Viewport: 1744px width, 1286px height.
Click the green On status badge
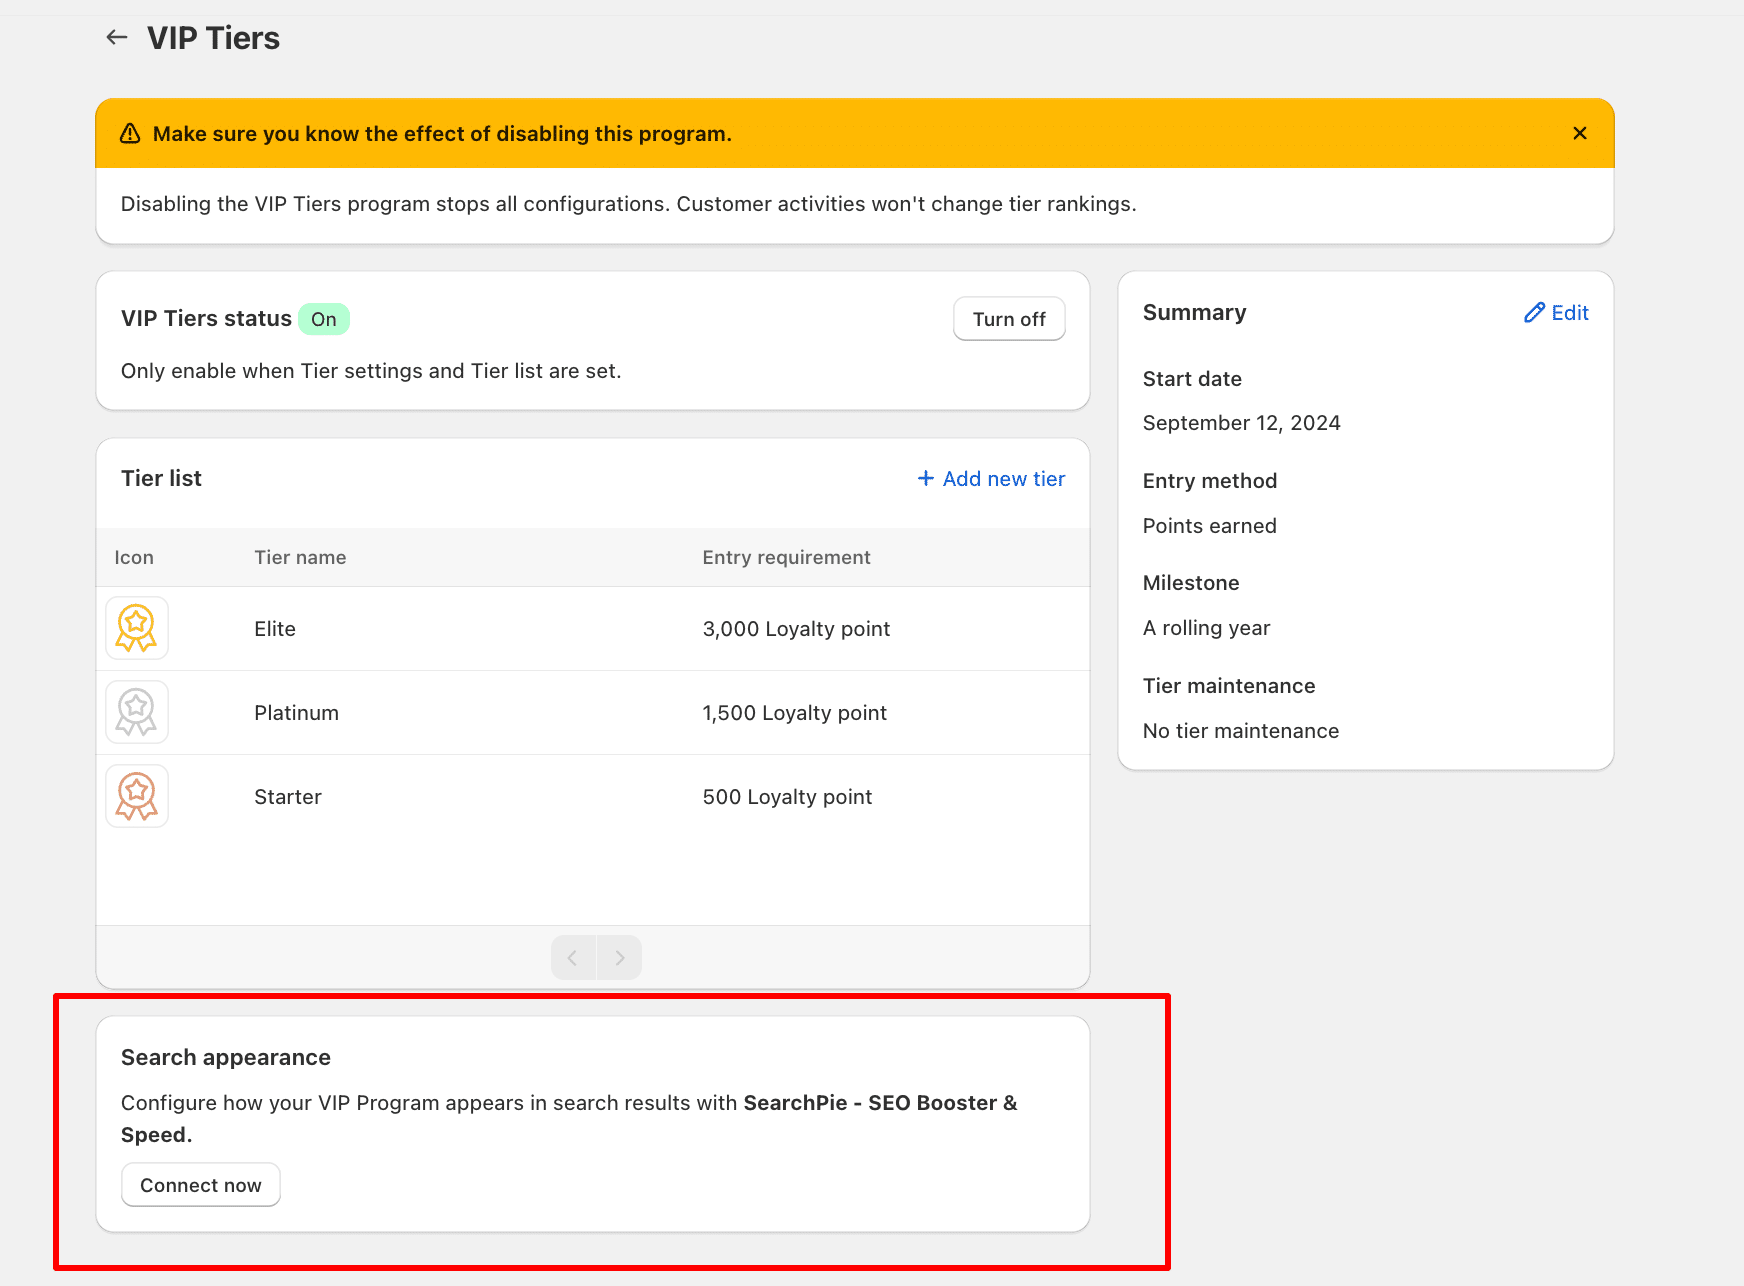[323, 319]
